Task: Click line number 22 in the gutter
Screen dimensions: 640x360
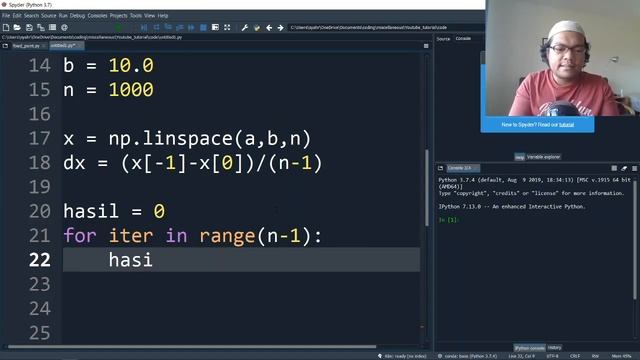Action: (40, 260)
